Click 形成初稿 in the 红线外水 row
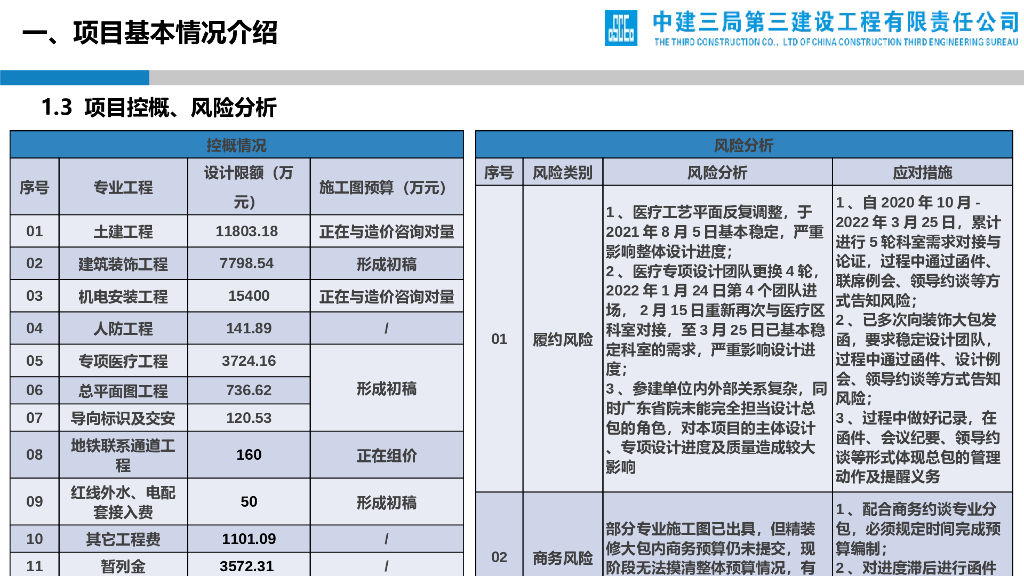This screenshot has width=1024, height=576. pos(387,502)
